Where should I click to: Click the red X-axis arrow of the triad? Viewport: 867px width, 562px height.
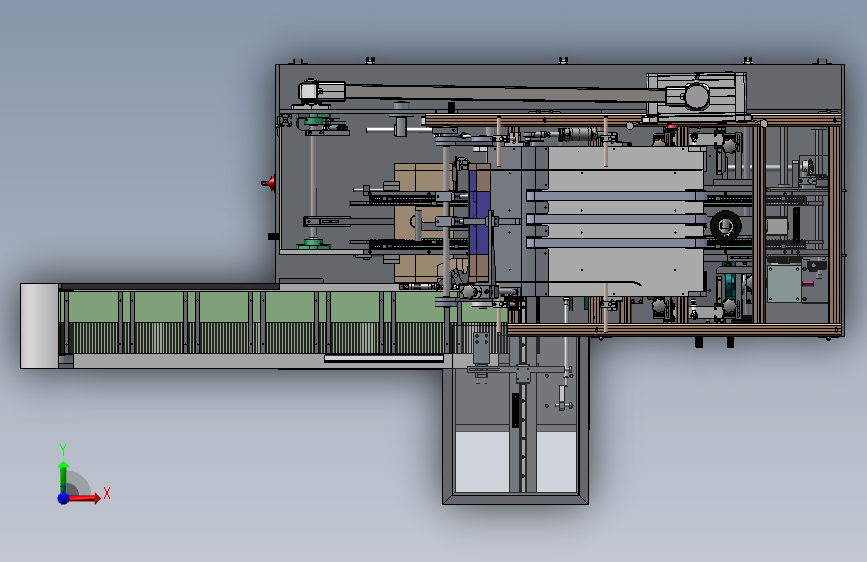point(84,498)
